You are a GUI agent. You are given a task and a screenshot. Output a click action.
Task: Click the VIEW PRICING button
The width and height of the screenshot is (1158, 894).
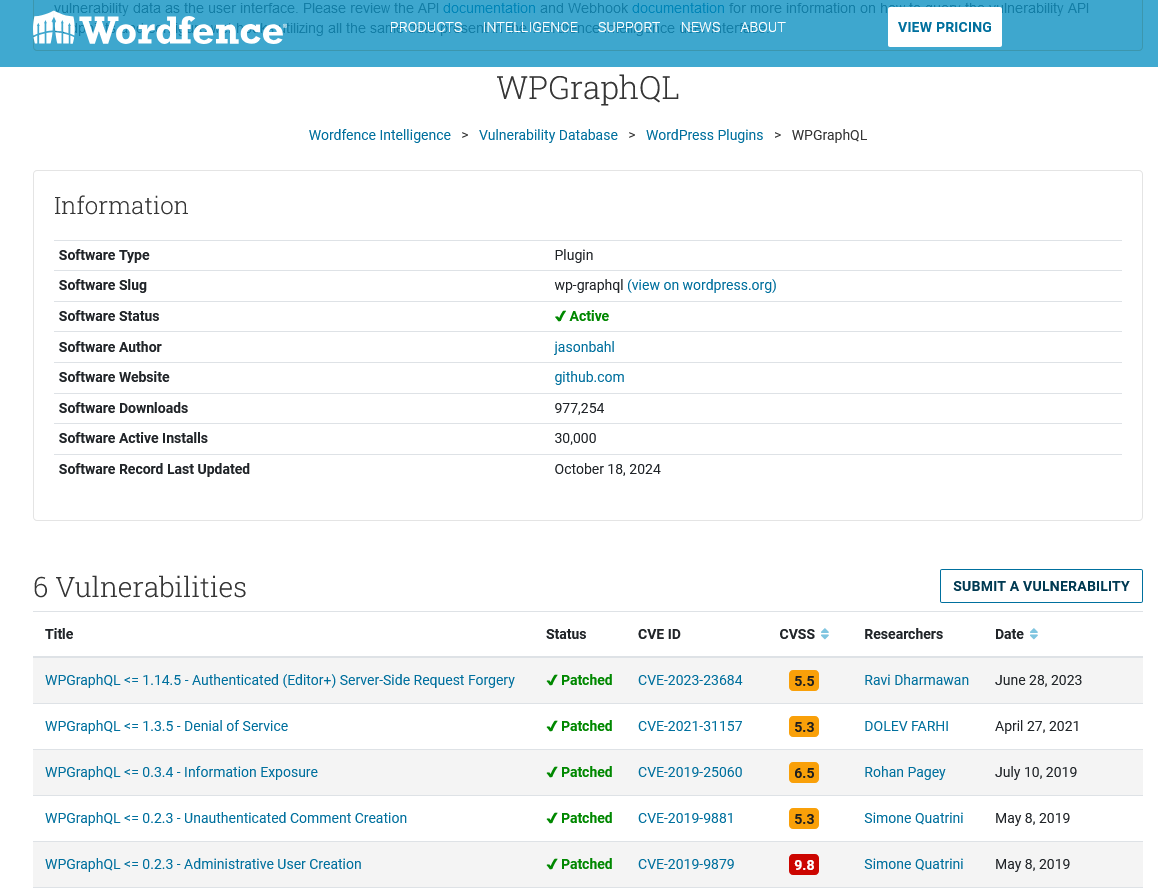945,27
